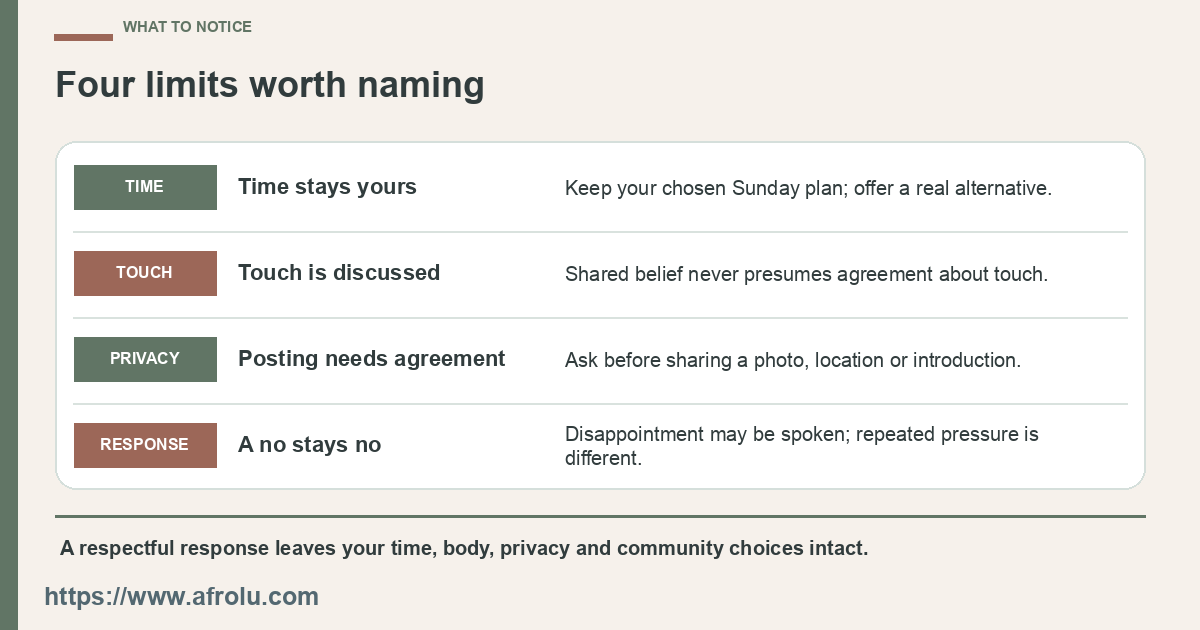Viewport: 1200px width, 630px height.
Task: Click the white card containing the four limits
Action: (x=600, y=316)
